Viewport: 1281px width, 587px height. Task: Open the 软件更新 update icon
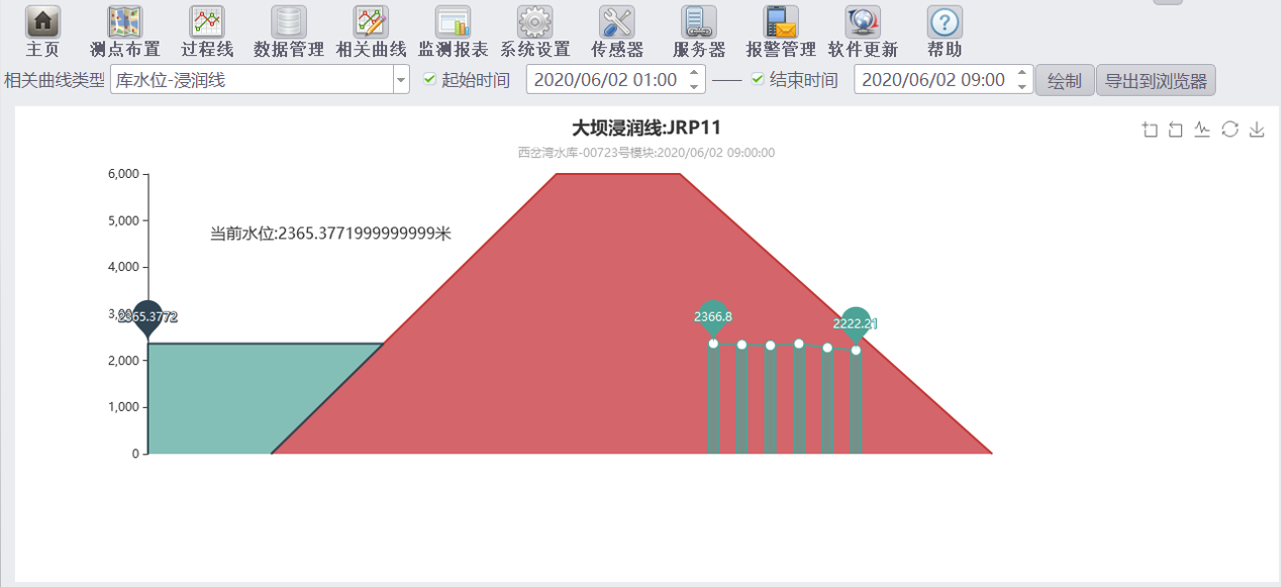pos(863,22)
